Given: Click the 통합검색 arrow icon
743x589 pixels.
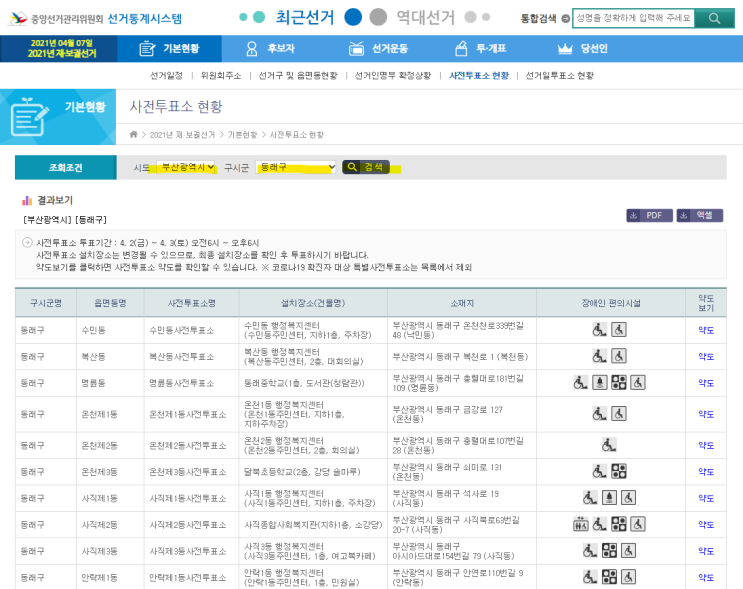Looking at the screenshot, I should [x=565, y=18].
